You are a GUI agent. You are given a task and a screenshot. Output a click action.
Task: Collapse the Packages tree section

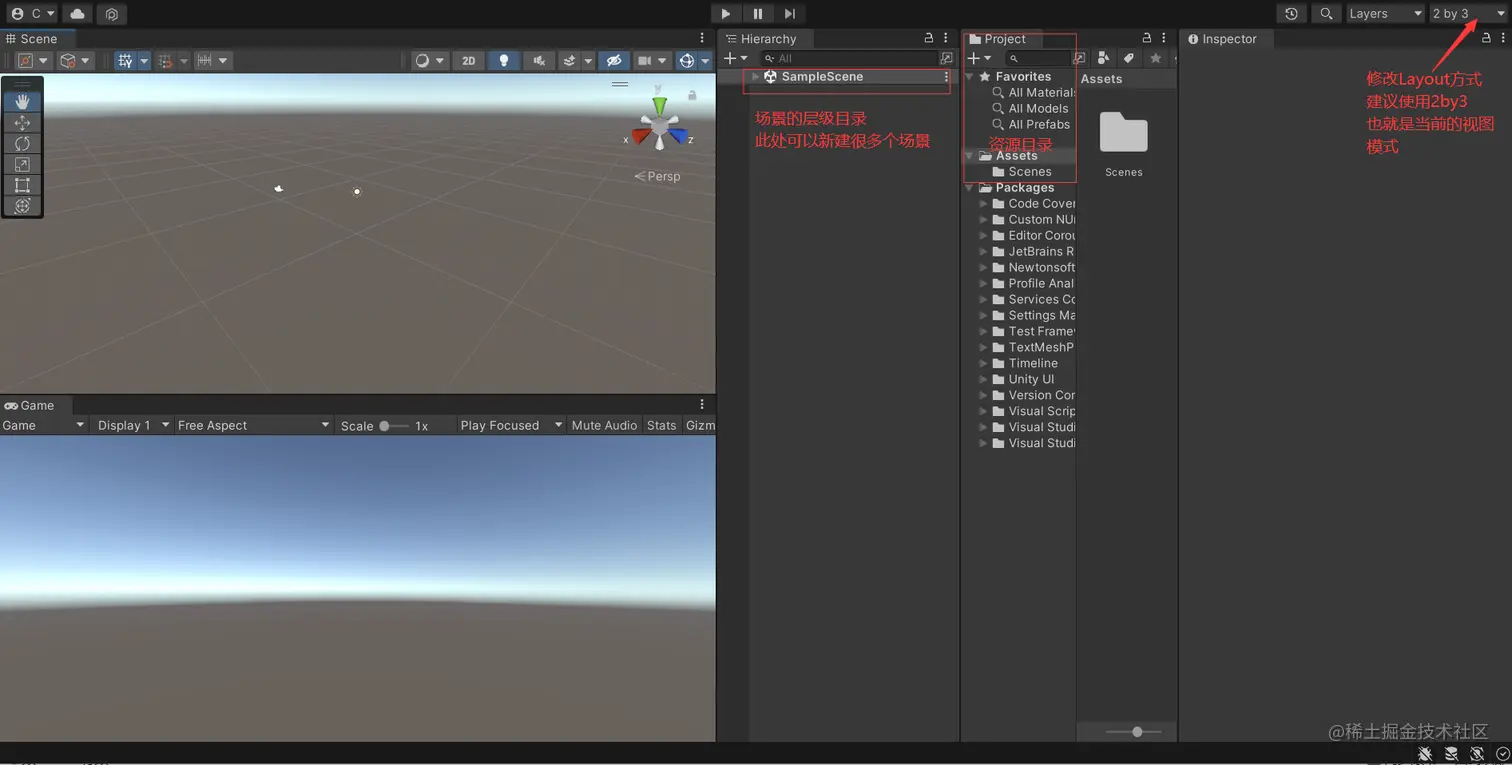pyautogui.click(x=969, y=188)
